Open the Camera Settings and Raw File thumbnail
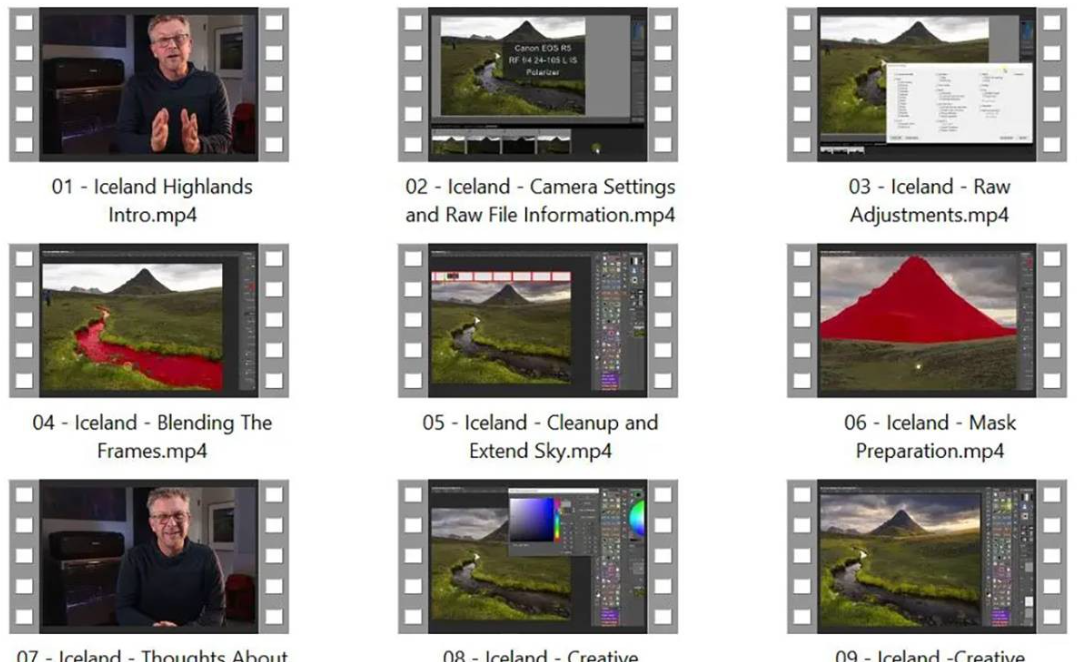 point(538,85)
